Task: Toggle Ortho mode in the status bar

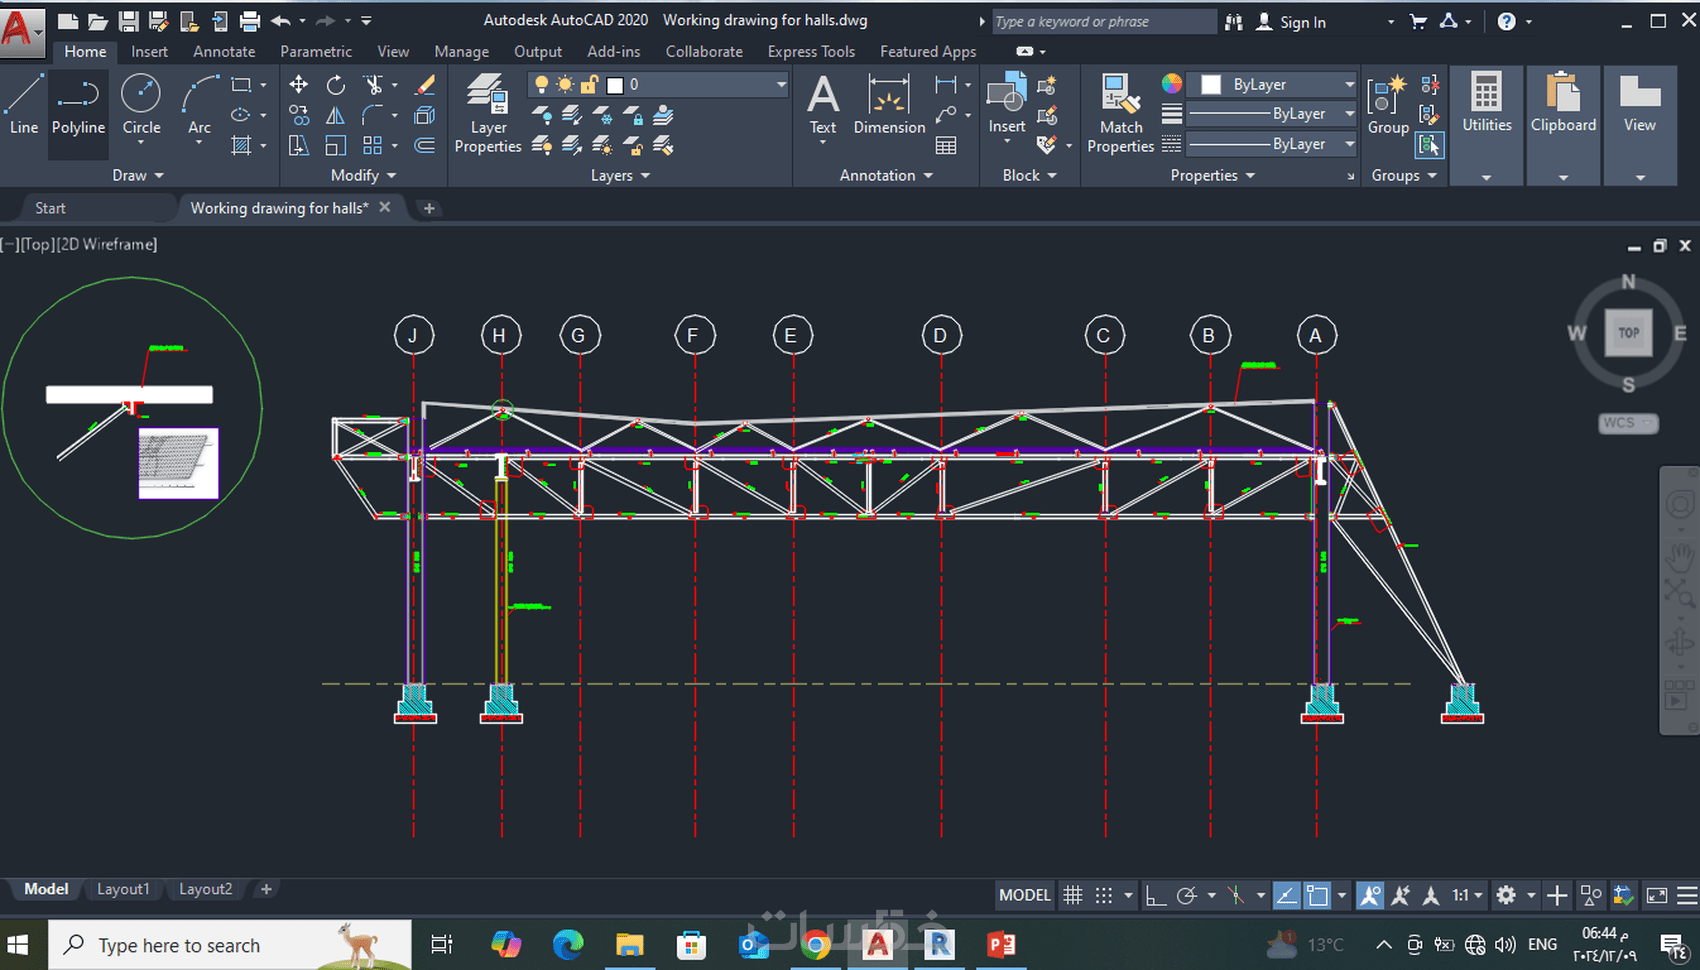Action: pyautogui.click(x=1155, y=895)
